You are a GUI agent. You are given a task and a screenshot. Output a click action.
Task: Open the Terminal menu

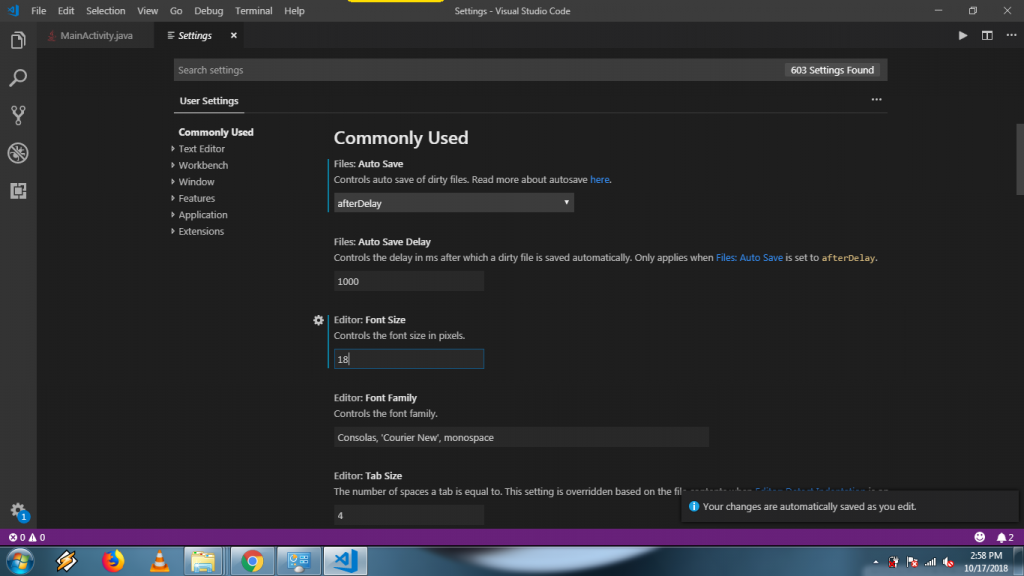pyautogui.click(x=253, y=11)
